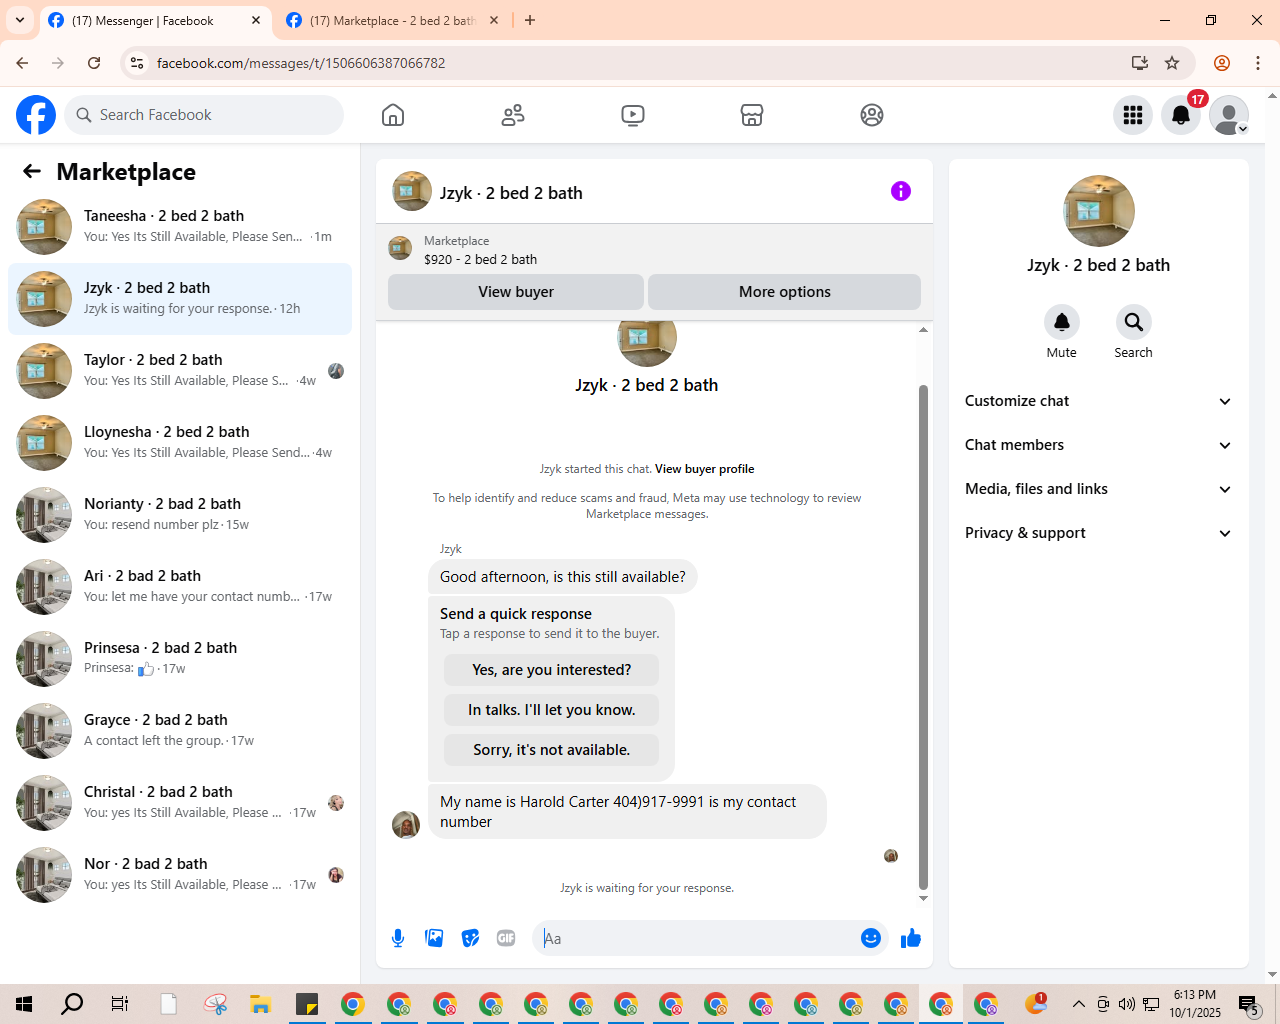The width and height of the screenshot is (1280, 1024).
Task: Switch to Marketplace - 2 bed 2 bath tab
Action: coord(392,20)
